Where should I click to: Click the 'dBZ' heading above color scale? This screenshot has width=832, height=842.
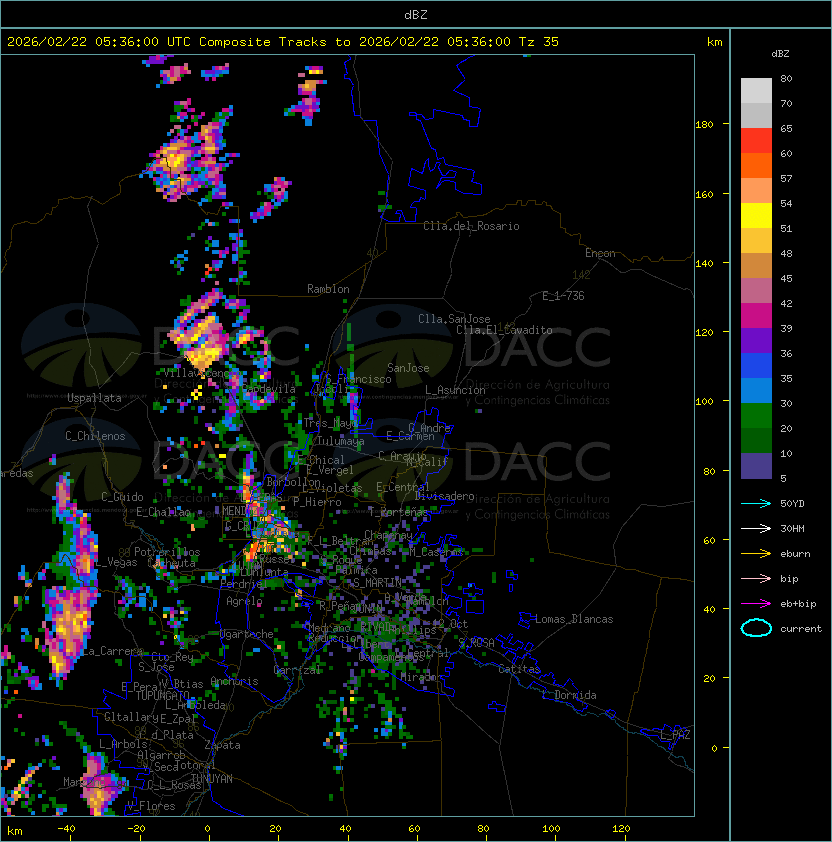pos(780,54)
